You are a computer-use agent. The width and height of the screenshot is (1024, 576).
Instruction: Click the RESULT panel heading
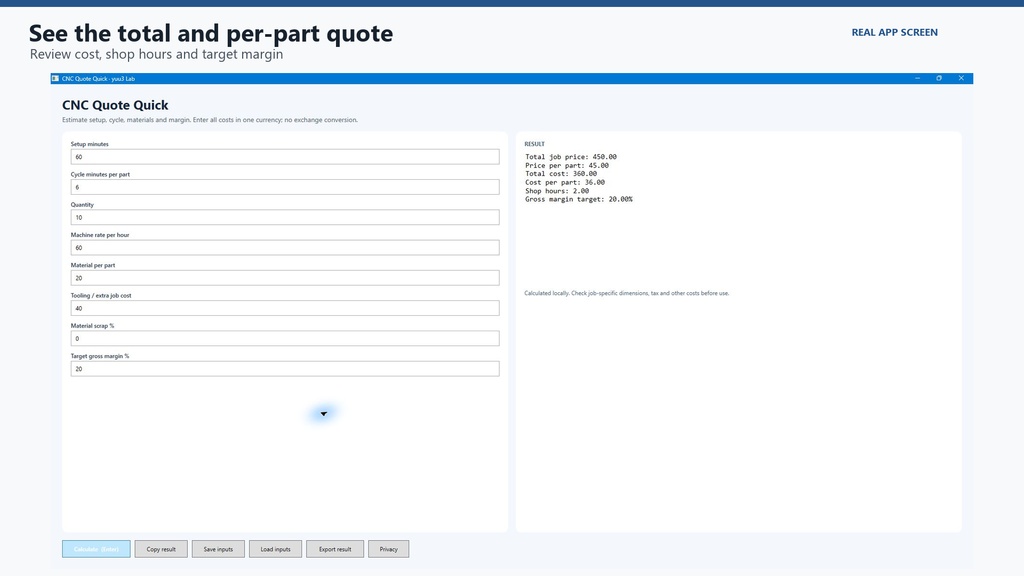534,144
